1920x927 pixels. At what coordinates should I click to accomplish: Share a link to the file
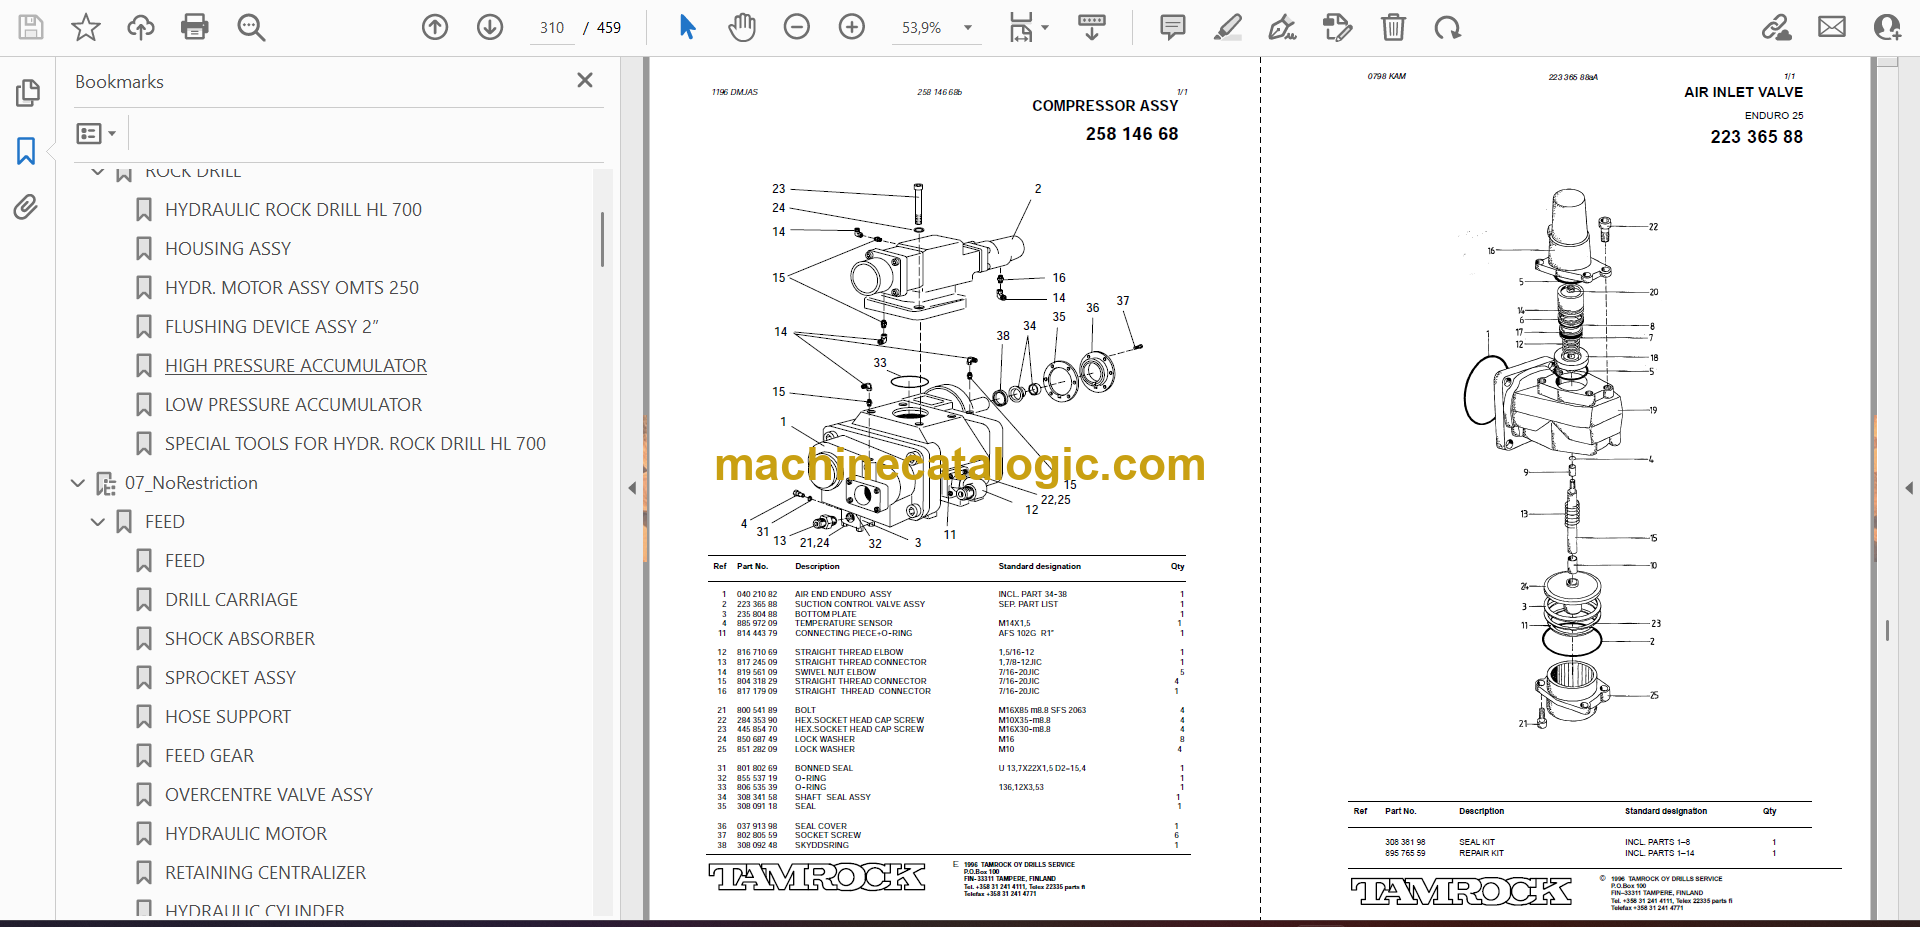(1777, 27)
